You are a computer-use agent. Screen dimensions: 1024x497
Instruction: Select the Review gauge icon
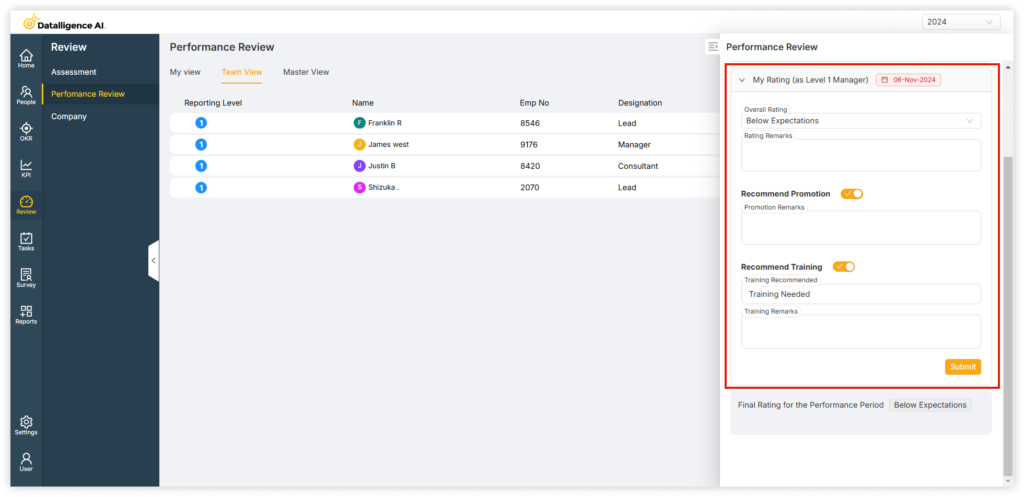point(26,205)
